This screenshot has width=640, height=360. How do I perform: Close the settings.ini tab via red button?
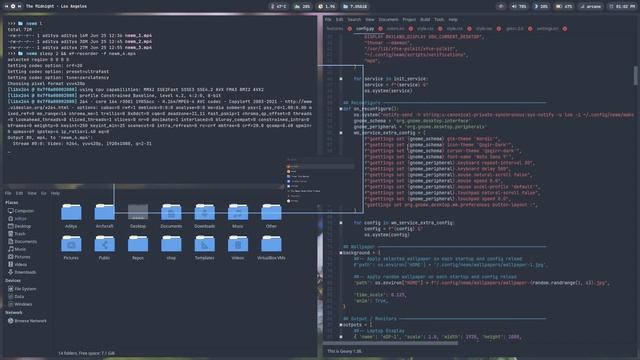[565, 29]
